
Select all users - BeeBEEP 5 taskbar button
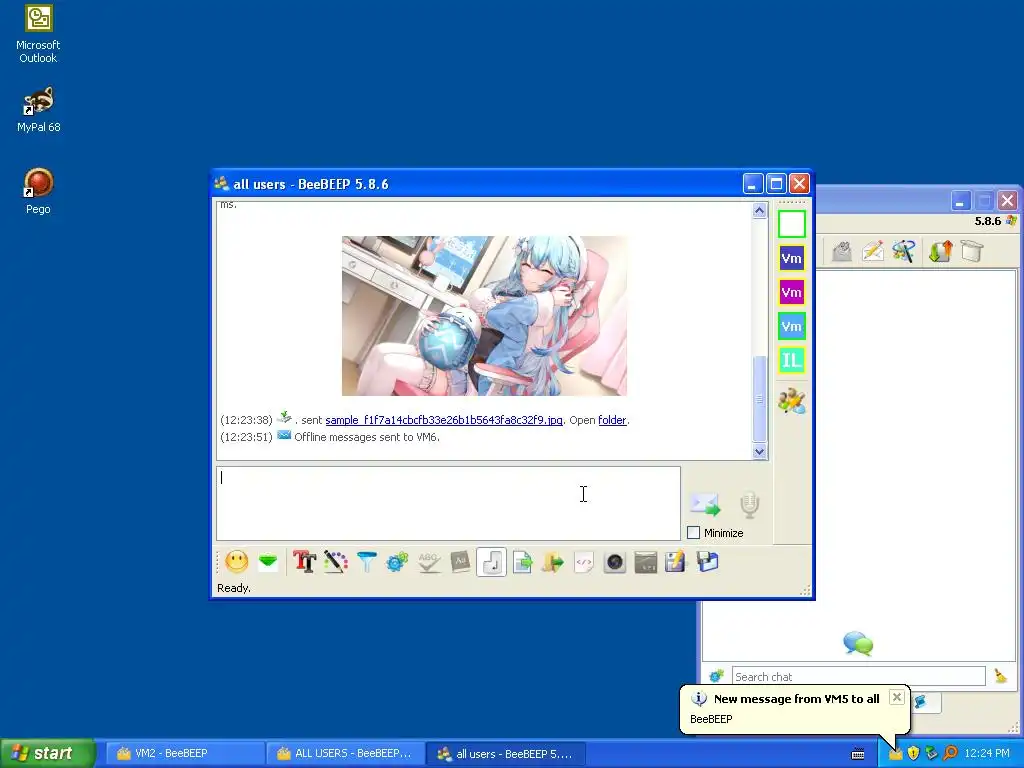505,753
